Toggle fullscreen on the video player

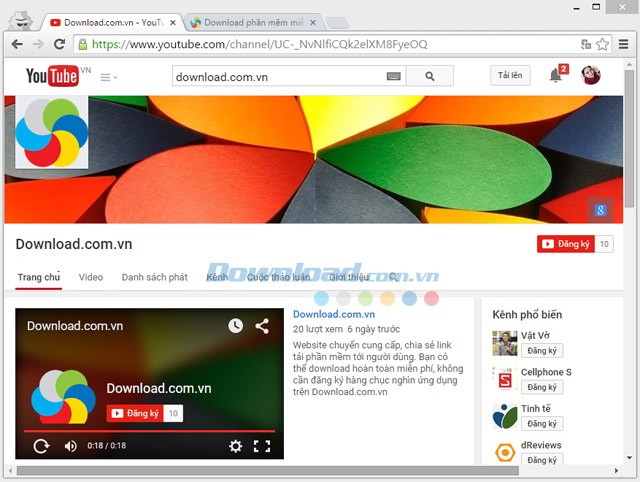pyautogui.click(x=262, y=446)
